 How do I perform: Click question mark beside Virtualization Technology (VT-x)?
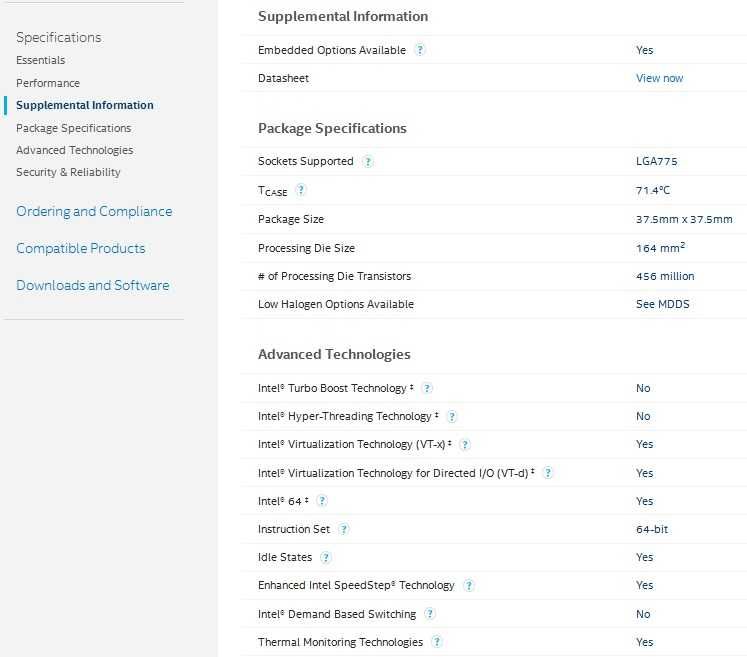pyautogui.click(x=465, y=444)
